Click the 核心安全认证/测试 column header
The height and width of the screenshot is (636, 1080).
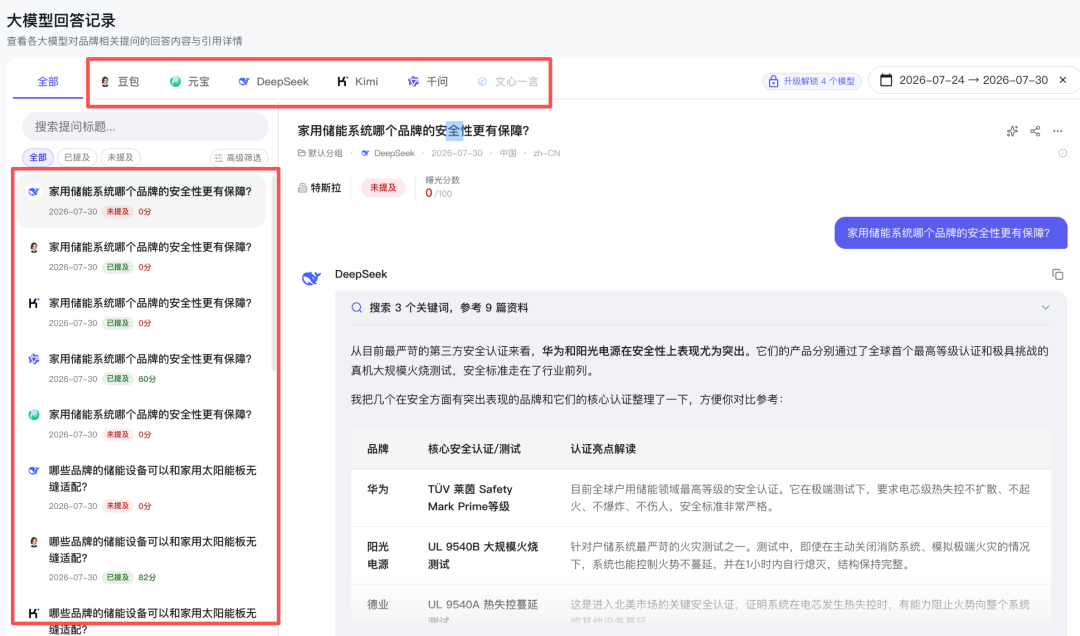[x=474, y=449]
